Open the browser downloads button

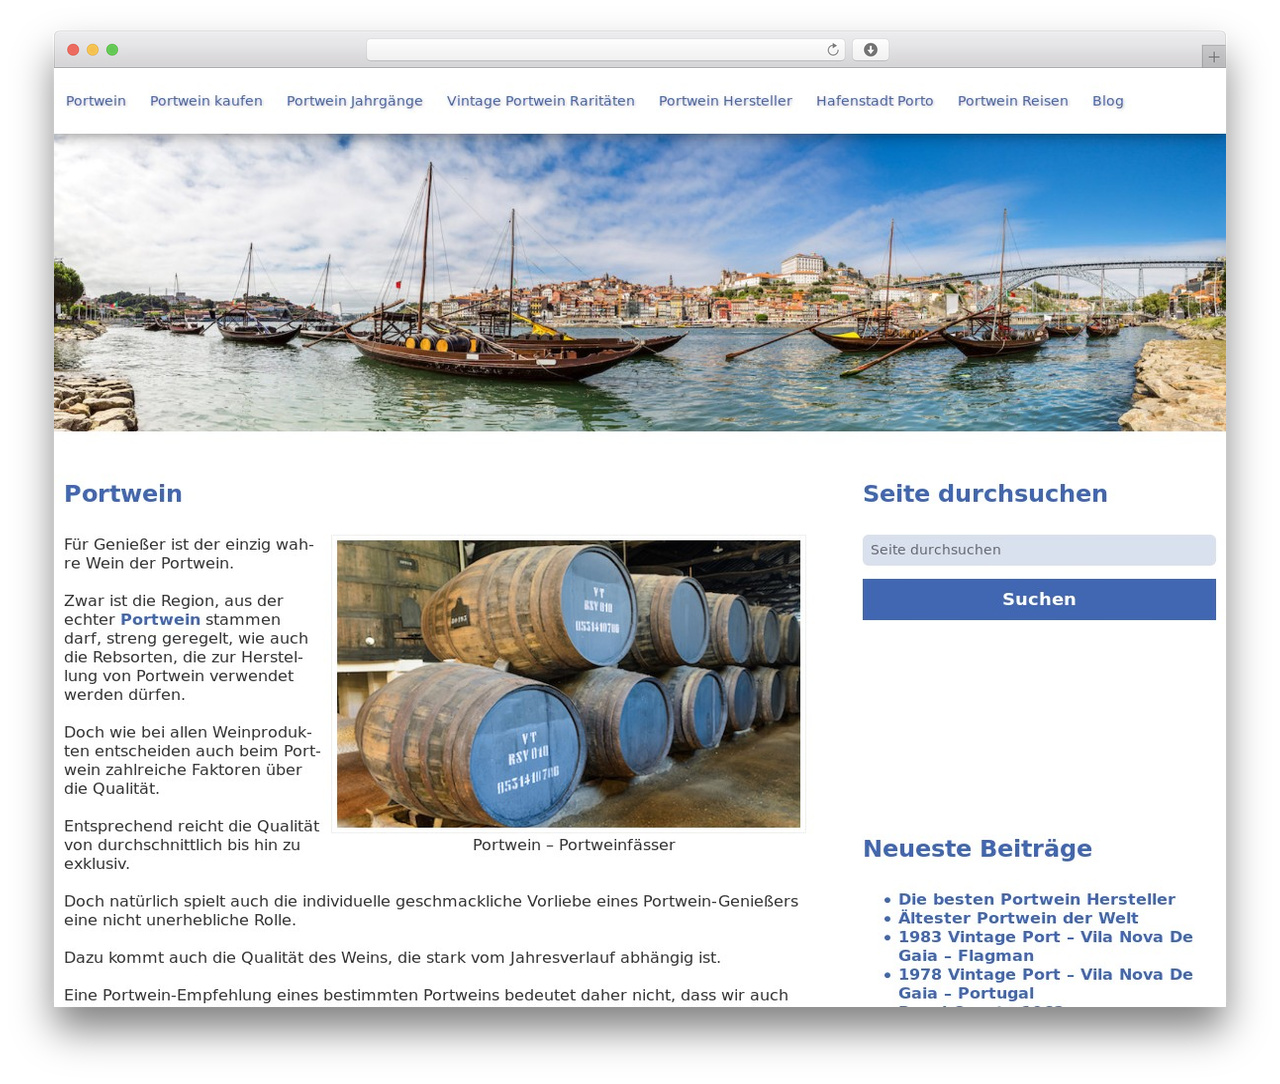click(870, 50)
